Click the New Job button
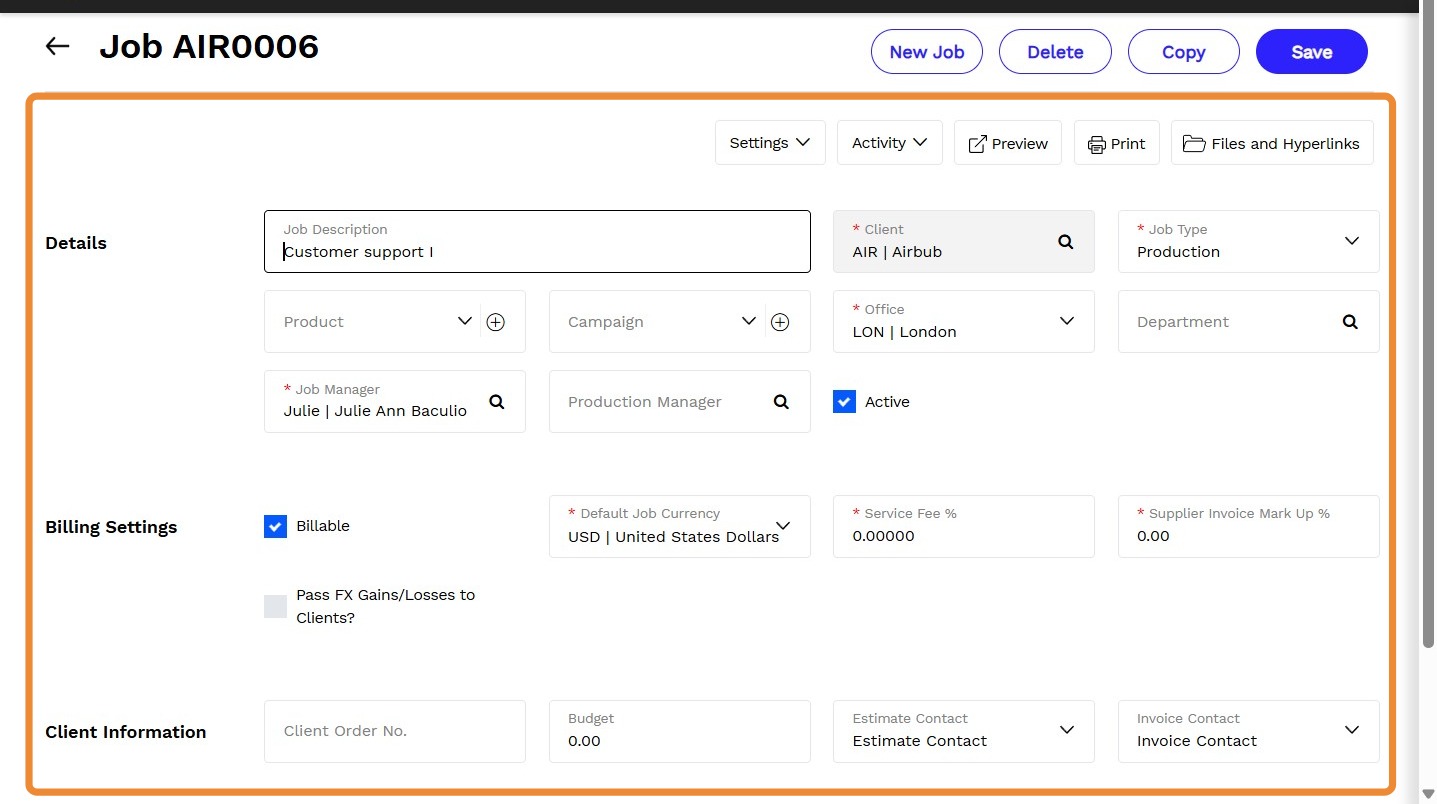Screen dimensions: 1437x804 (x=927, y=52)
